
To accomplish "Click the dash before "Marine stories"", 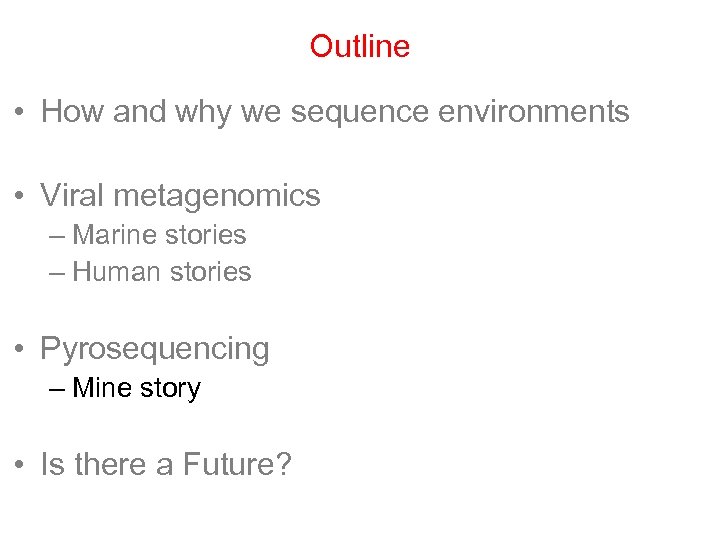I will click(x=55, y=236).
